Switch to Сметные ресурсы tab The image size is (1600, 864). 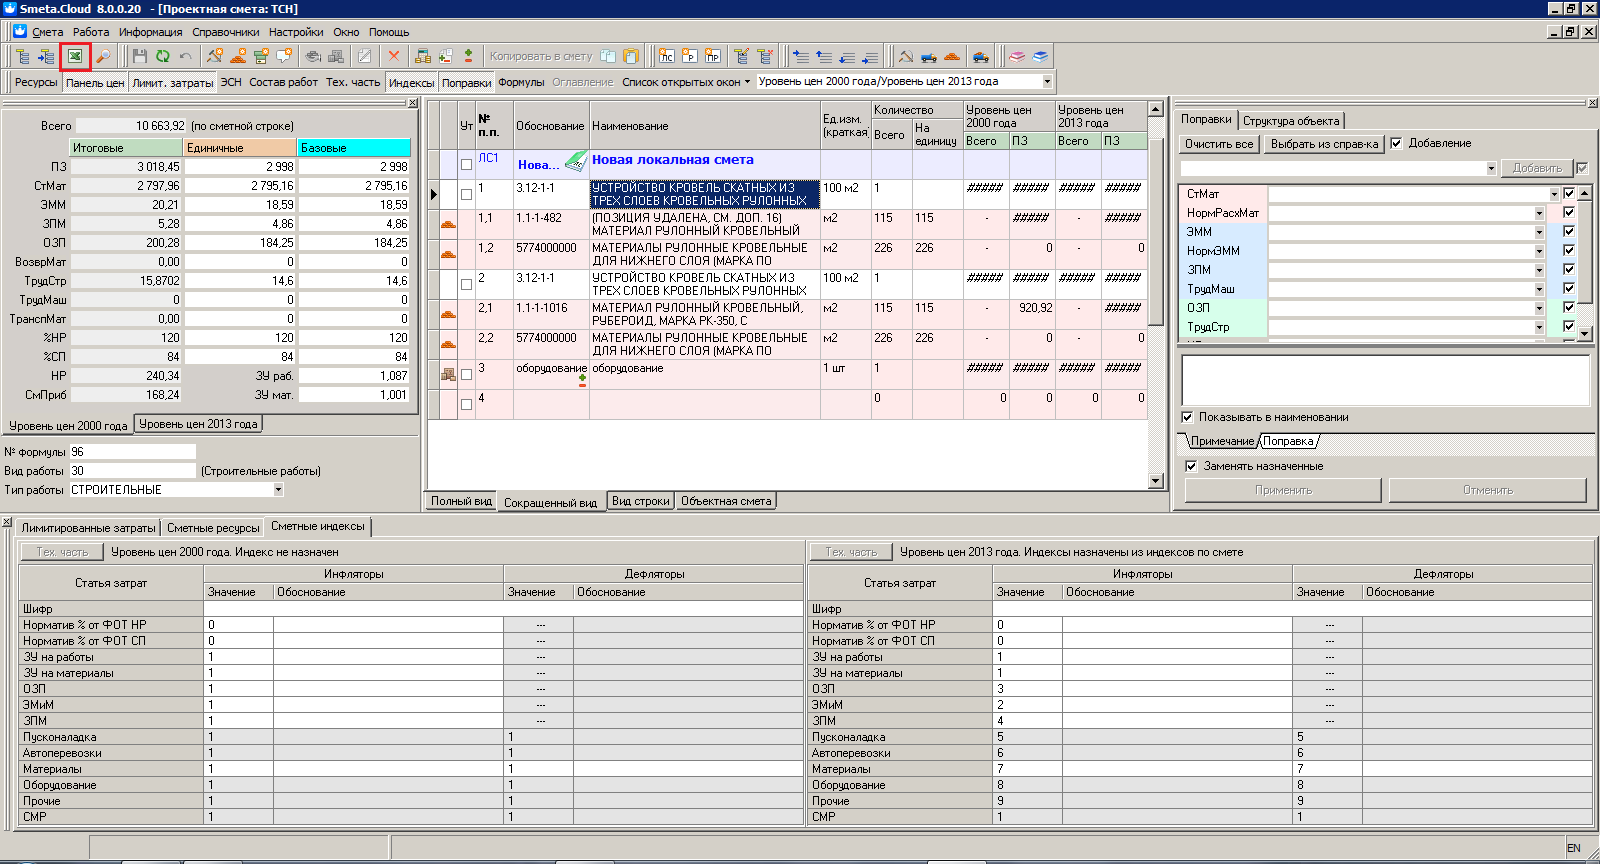(213, 527)
